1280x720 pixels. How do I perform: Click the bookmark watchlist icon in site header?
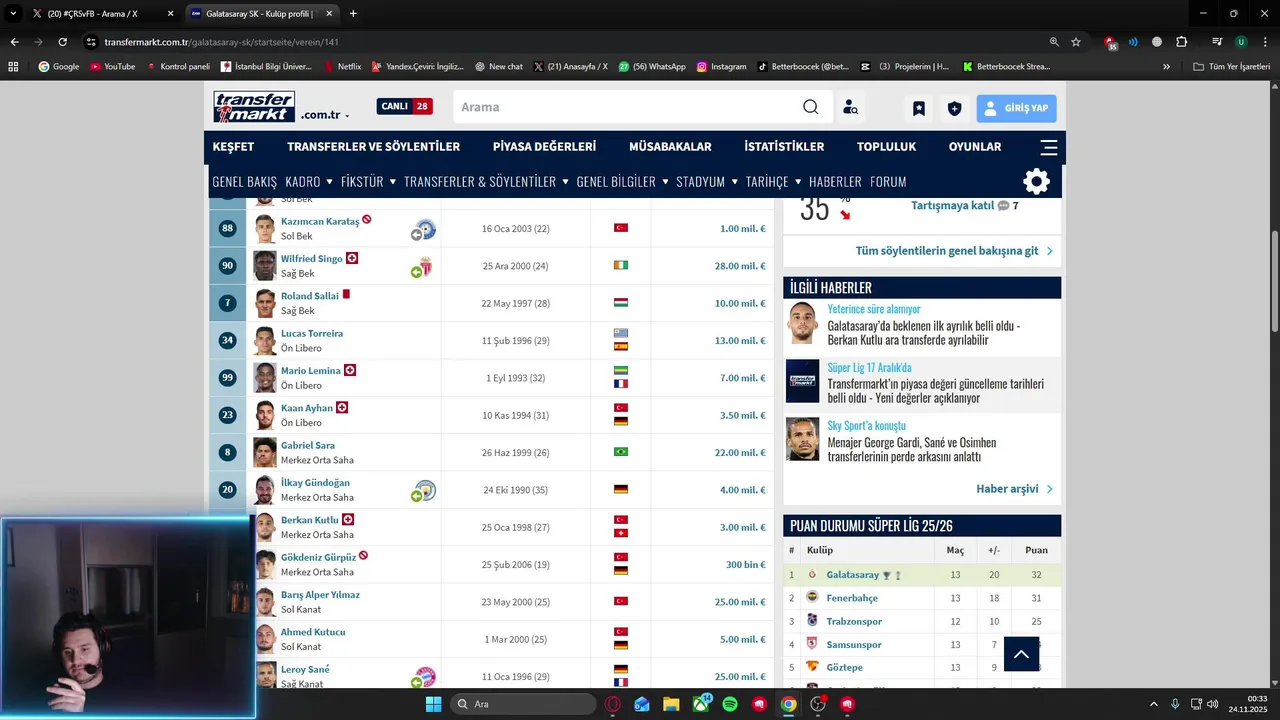click(x=918, y=108)
